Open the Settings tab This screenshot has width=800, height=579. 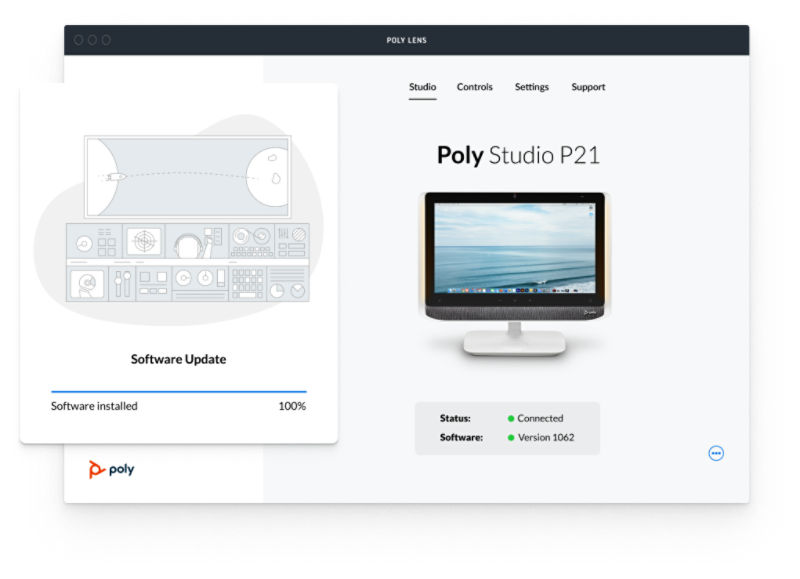coord(532,87)
